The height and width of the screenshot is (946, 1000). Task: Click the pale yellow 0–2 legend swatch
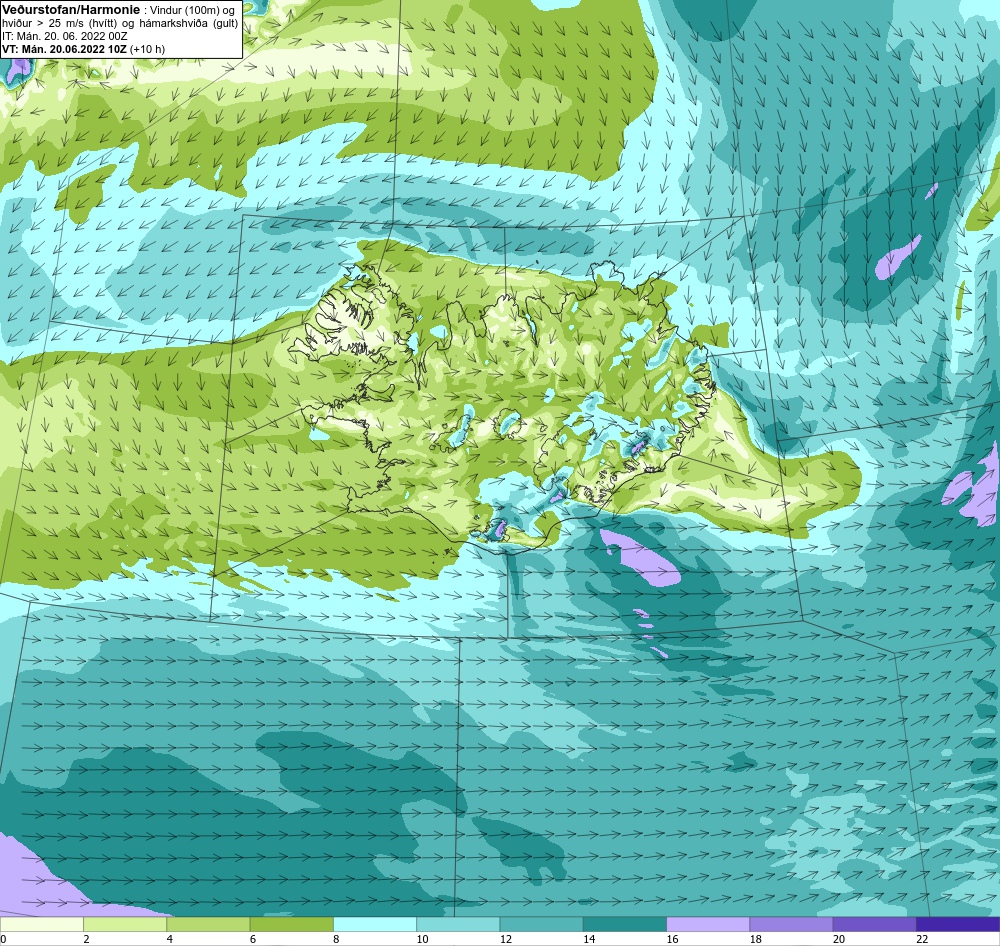(41, 924)
